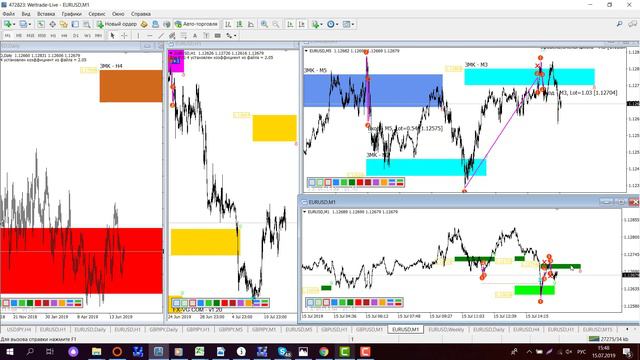640x360 pixels.
Task: Zoom out on the active chart
Action: (276, 24)
